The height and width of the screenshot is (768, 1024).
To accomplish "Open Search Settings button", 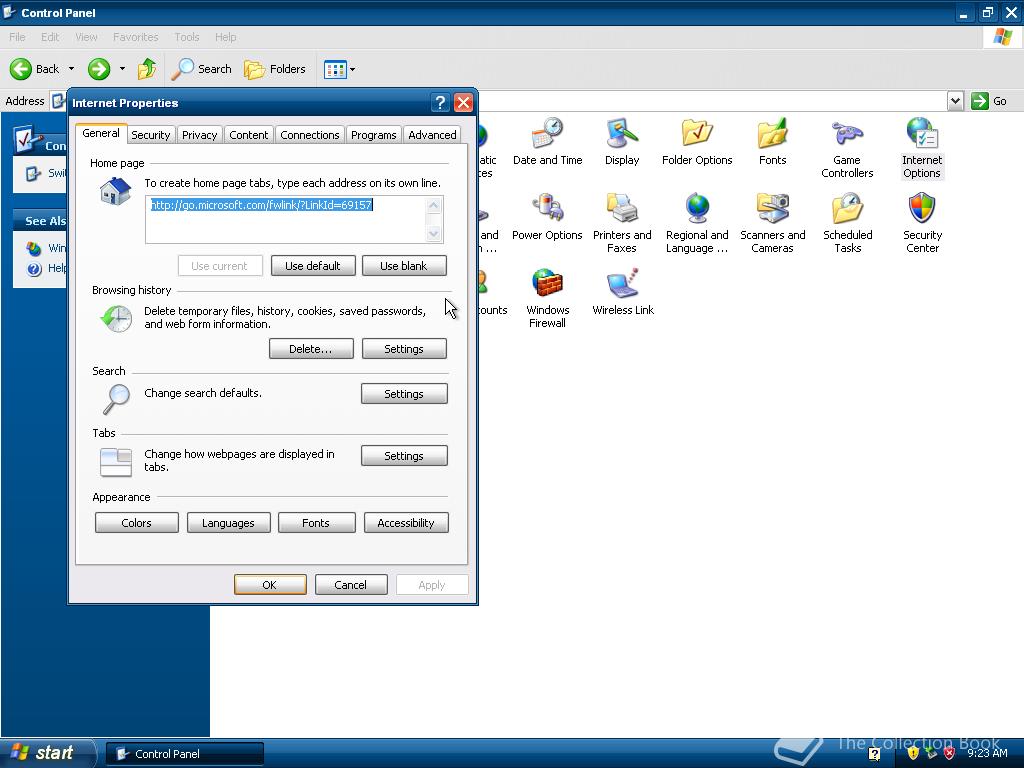I will (x=404, y=394).
